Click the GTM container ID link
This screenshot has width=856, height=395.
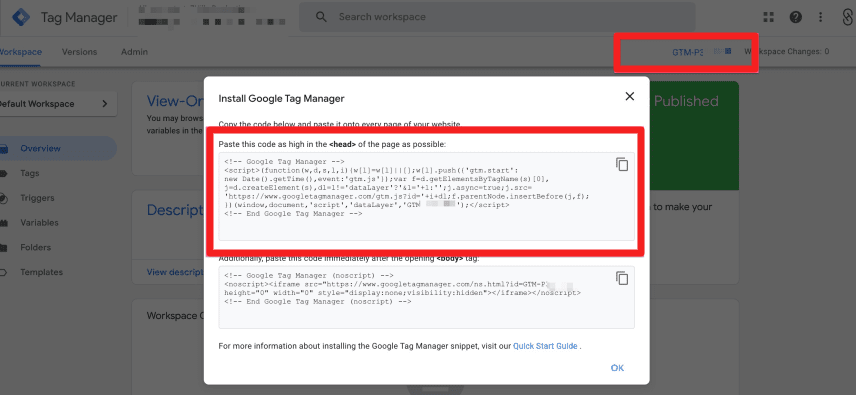702,52
